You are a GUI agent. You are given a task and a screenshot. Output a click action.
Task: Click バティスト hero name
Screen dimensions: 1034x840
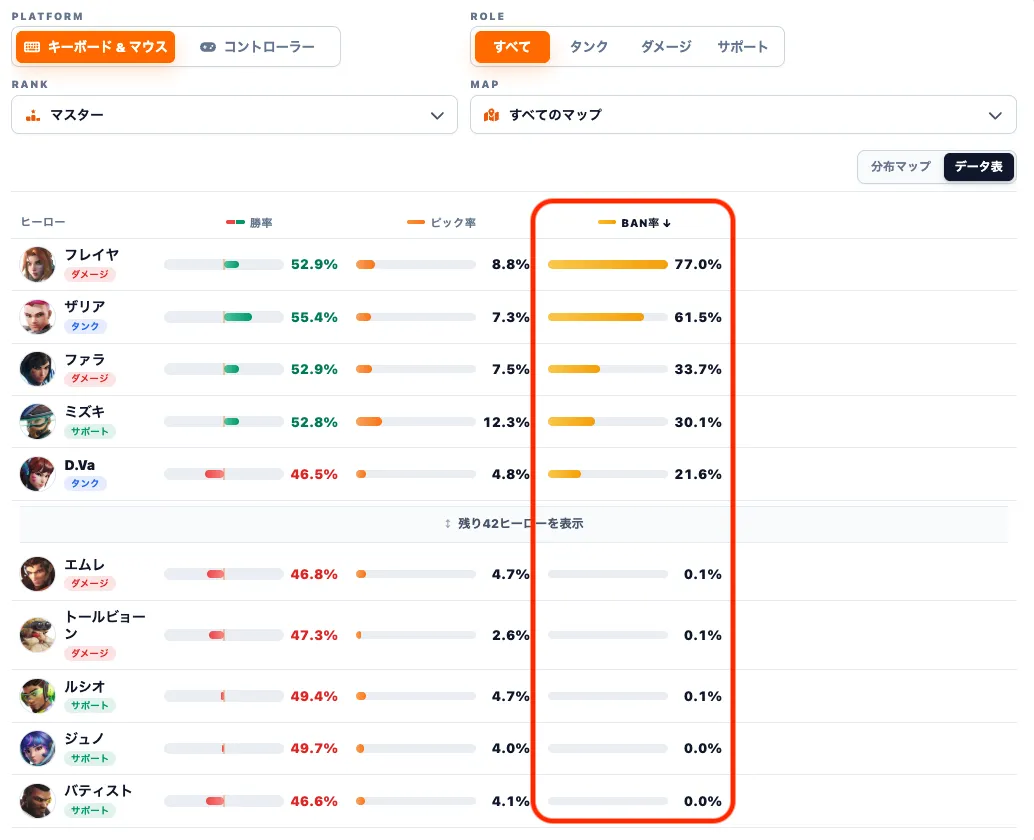click(98, 791)
